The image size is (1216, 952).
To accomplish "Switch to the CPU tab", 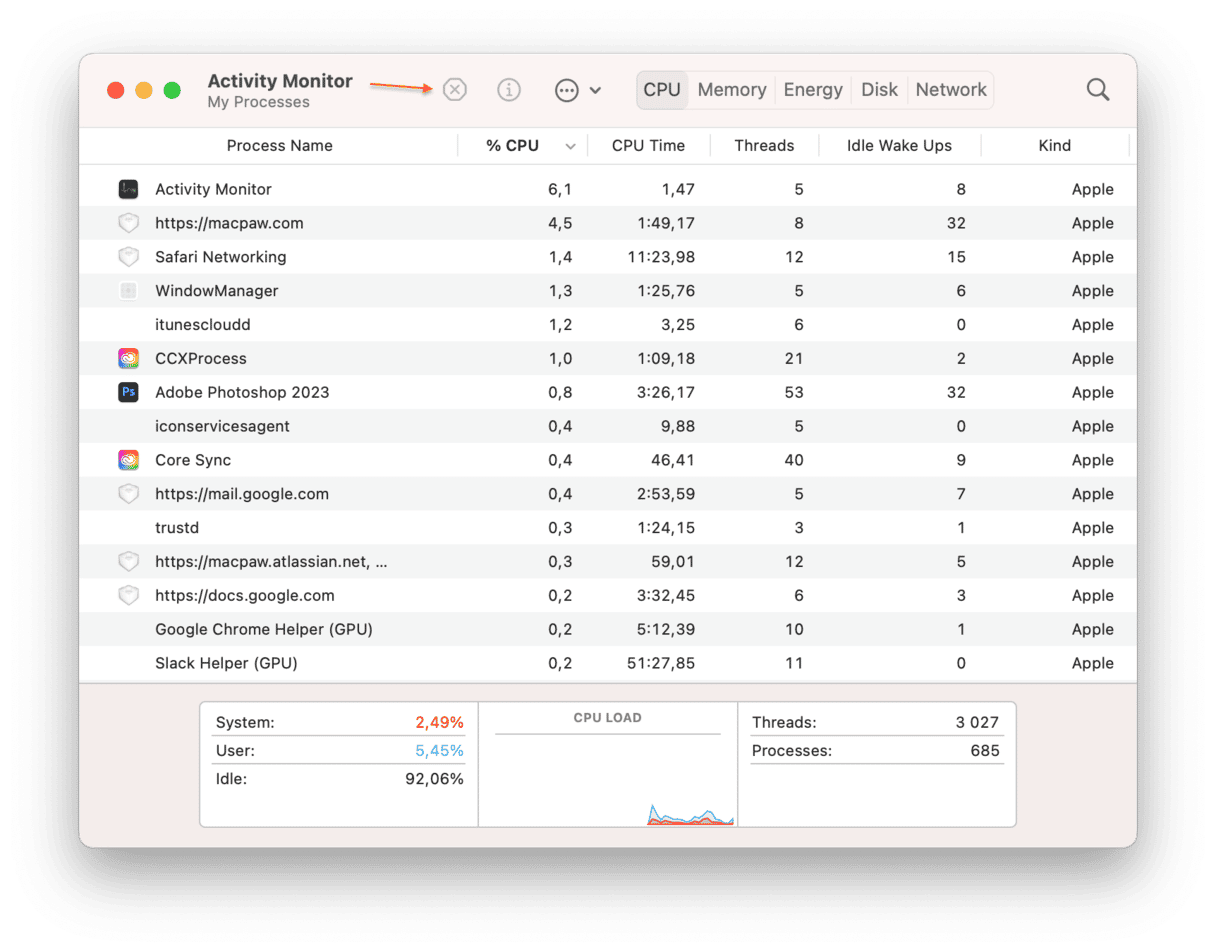I will click(661, 90).
